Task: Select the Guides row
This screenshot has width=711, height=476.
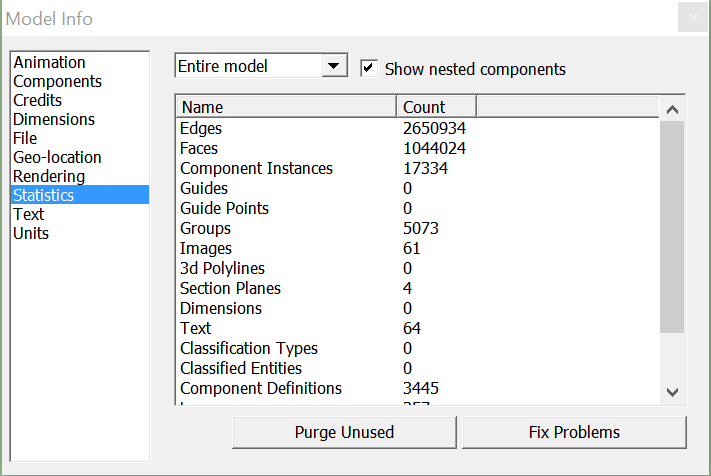Action: coord(417,188)
